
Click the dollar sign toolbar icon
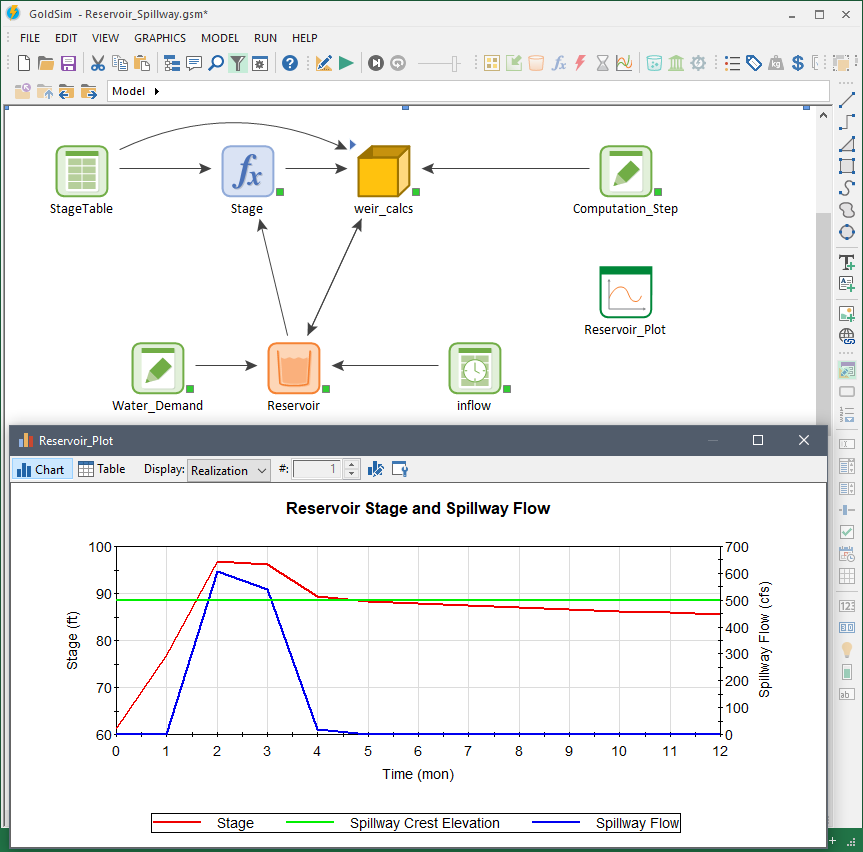(x=798, y=63)
